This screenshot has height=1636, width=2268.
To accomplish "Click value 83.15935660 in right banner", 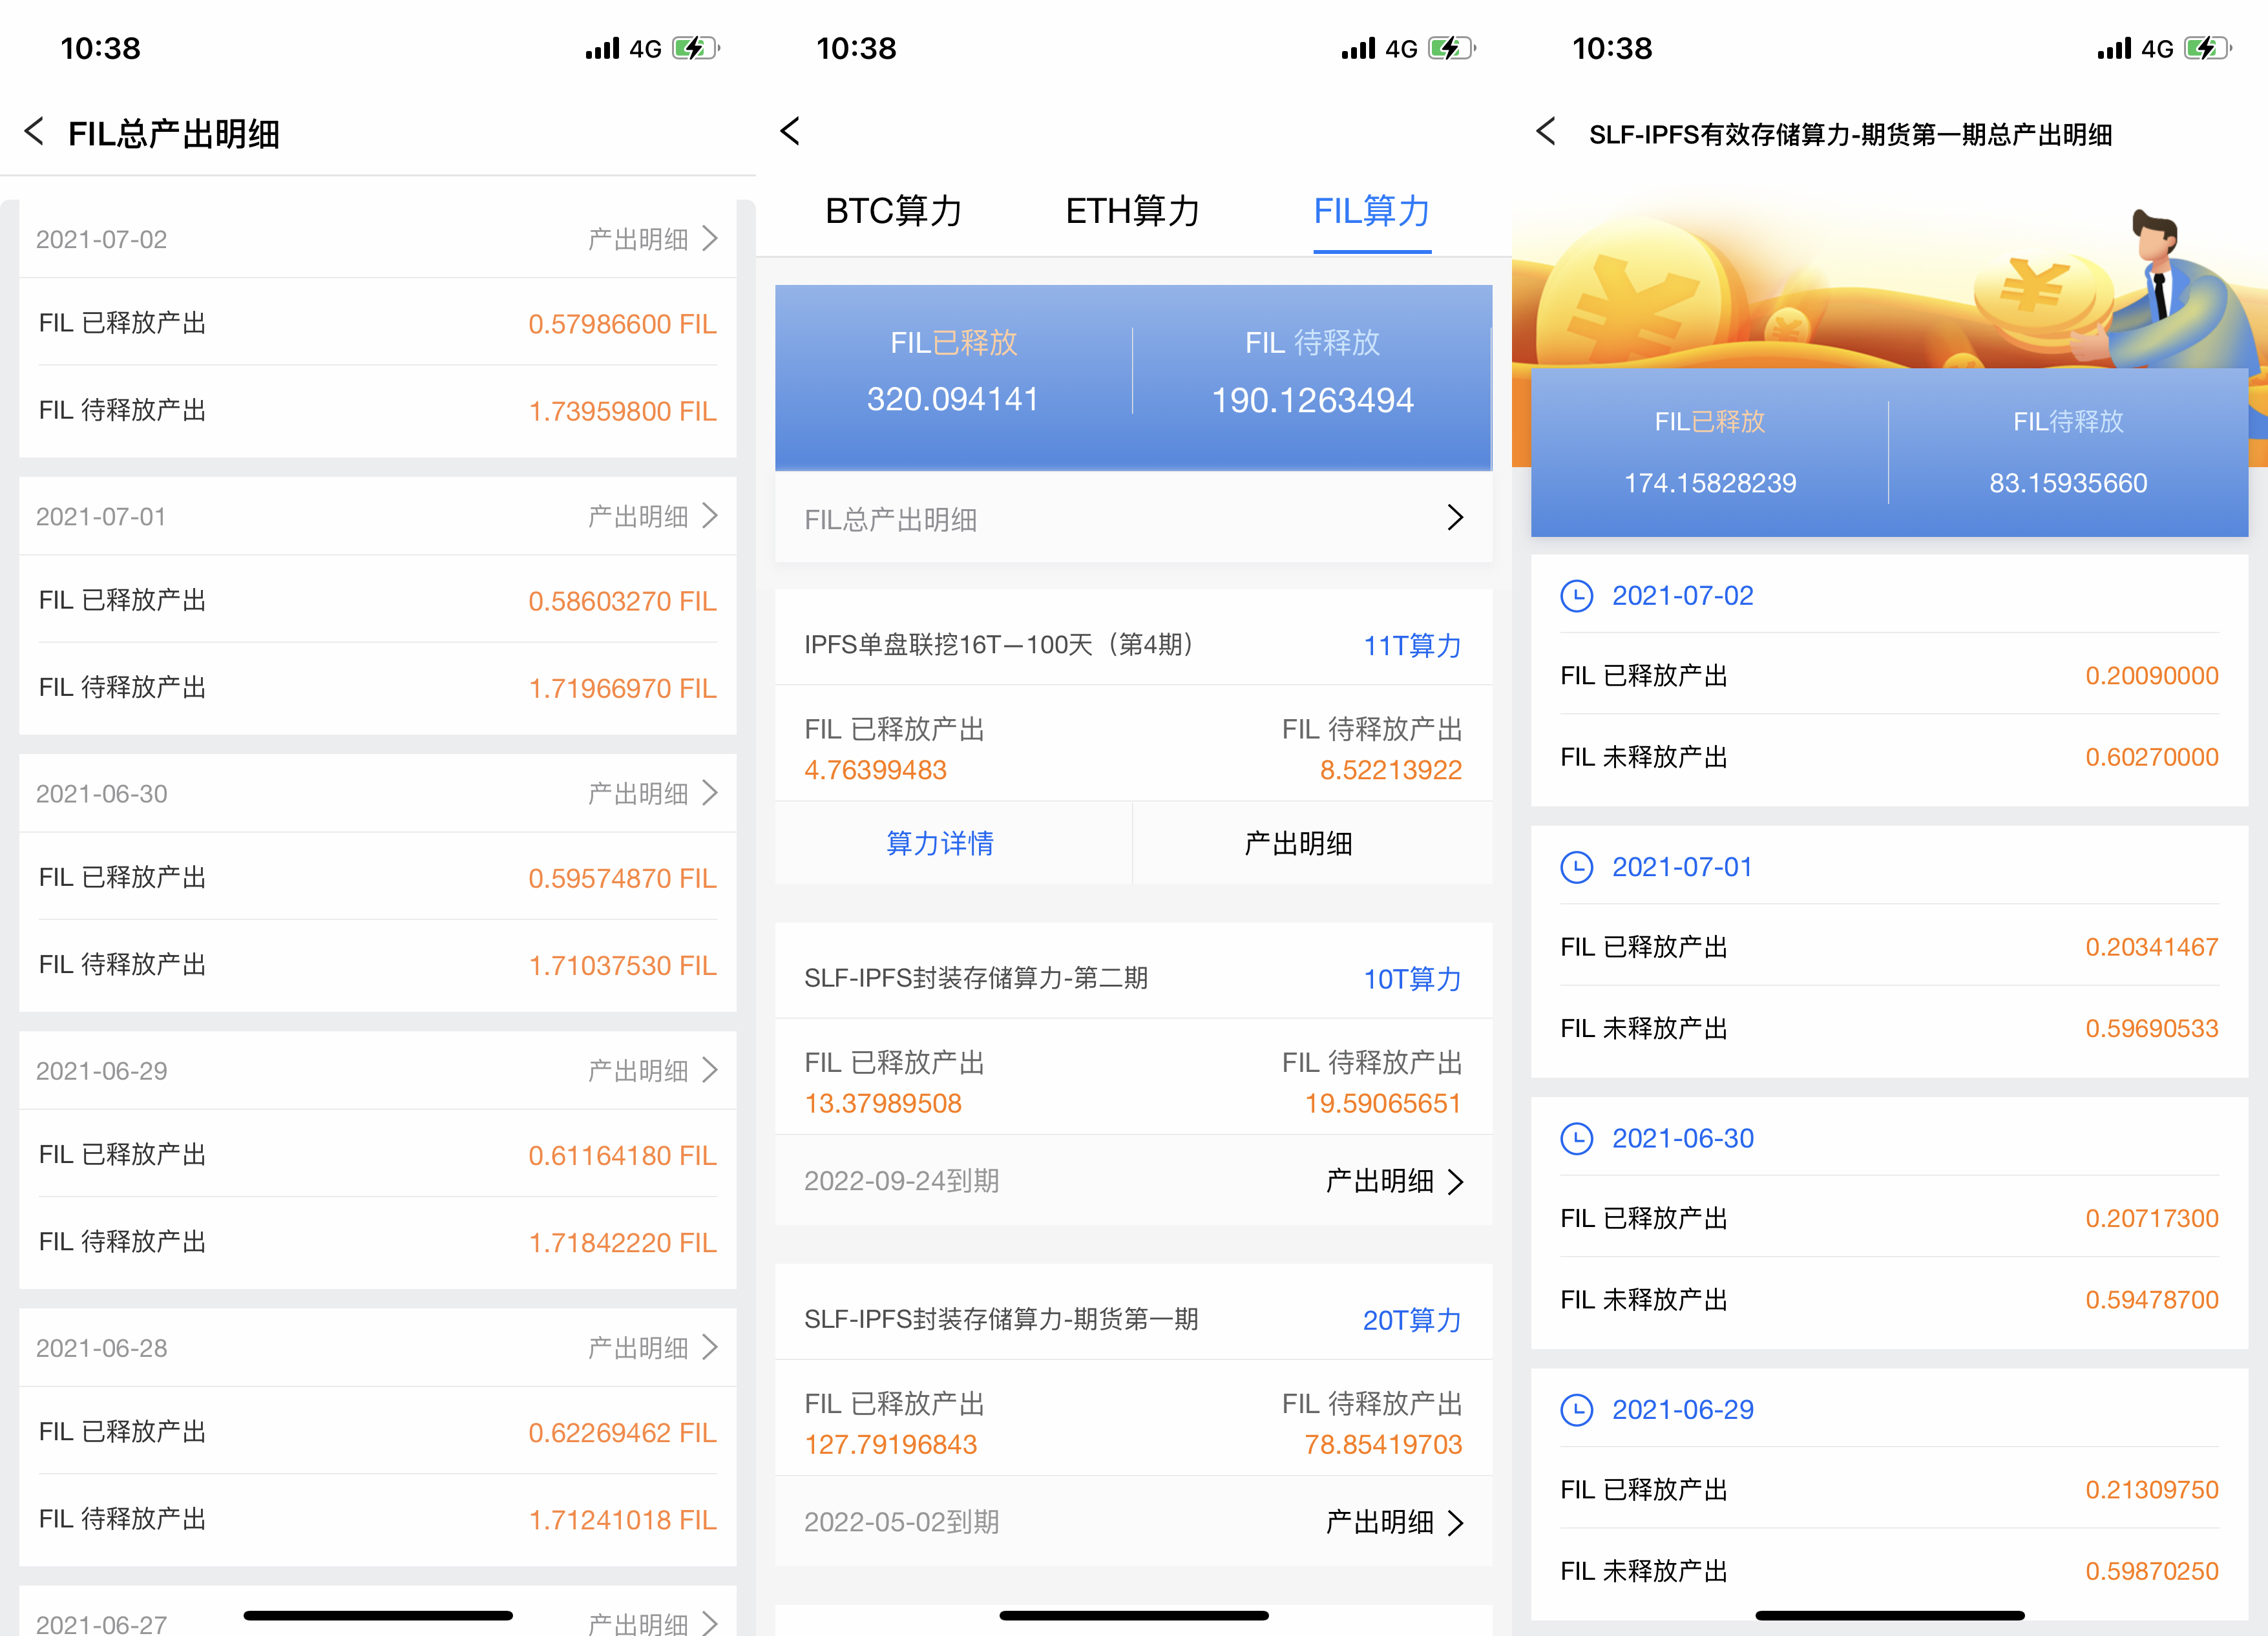I will [2068, 483].
